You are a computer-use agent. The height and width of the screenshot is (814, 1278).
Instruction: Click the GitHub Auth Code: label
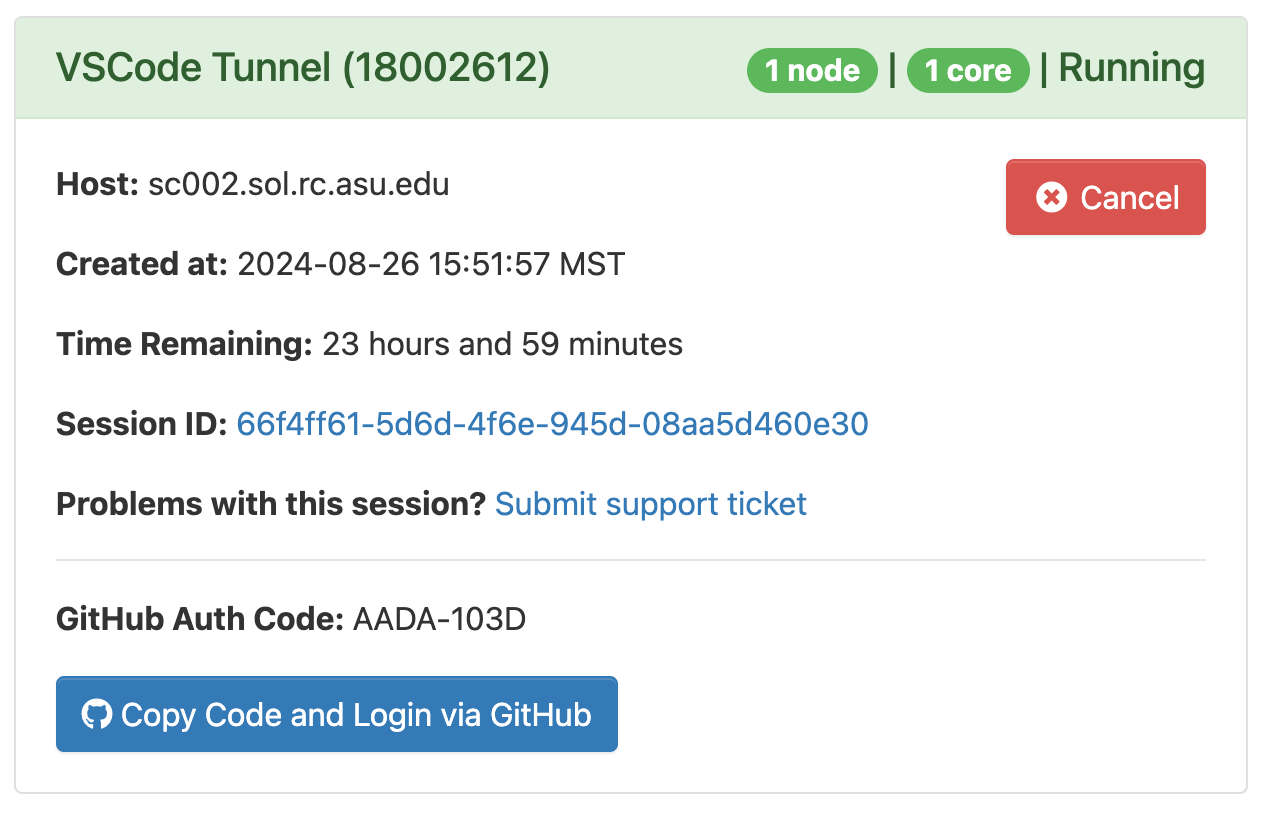pyautogui.click(x=200, y=620)
